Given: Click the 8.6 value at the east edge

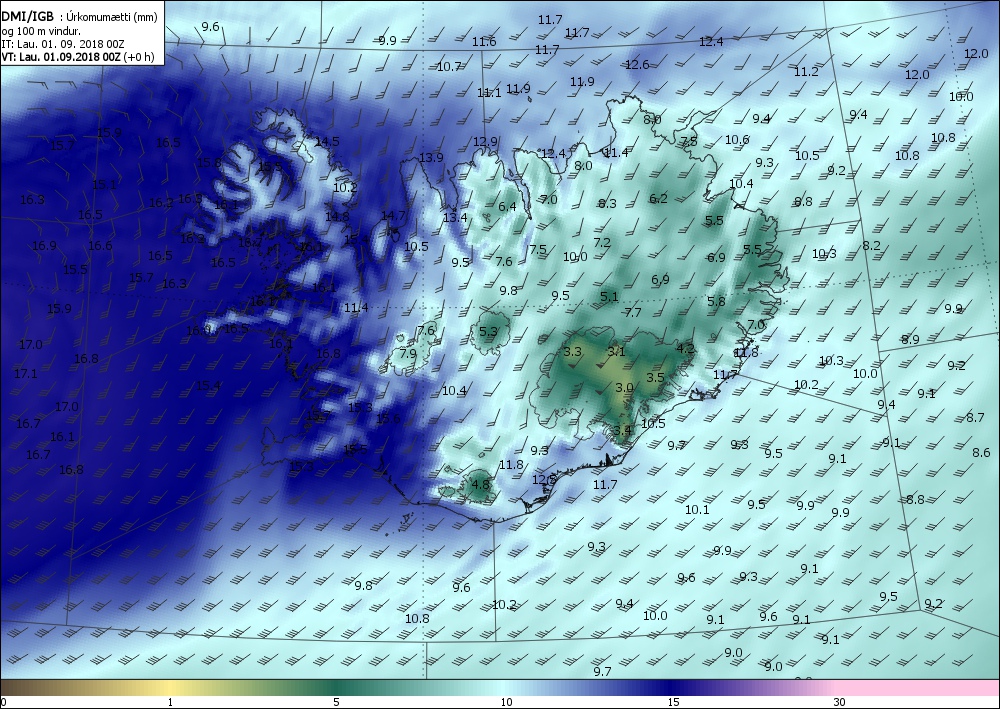Looking at the screenshot, I should [x=982, y=452].
